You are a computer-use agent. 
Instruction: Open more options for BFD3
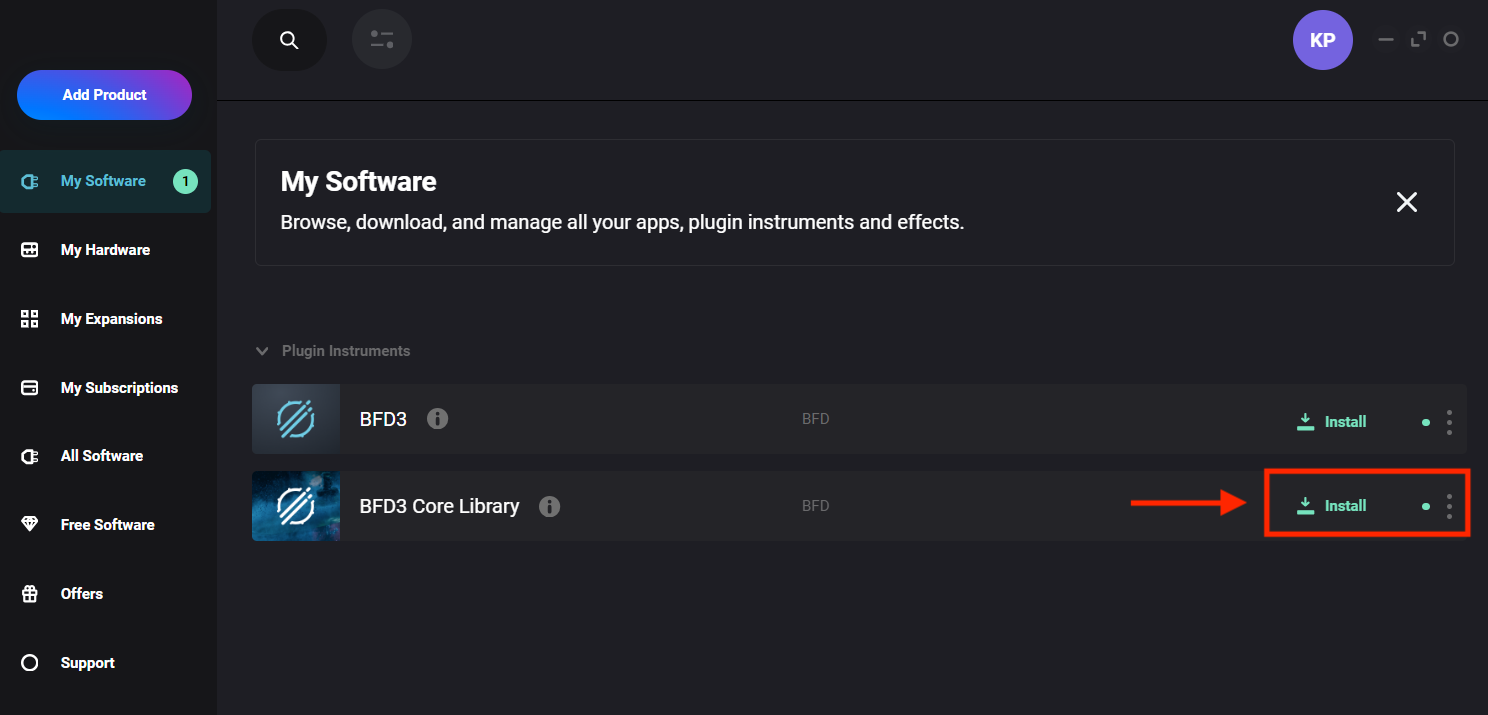coord(1449,422)
